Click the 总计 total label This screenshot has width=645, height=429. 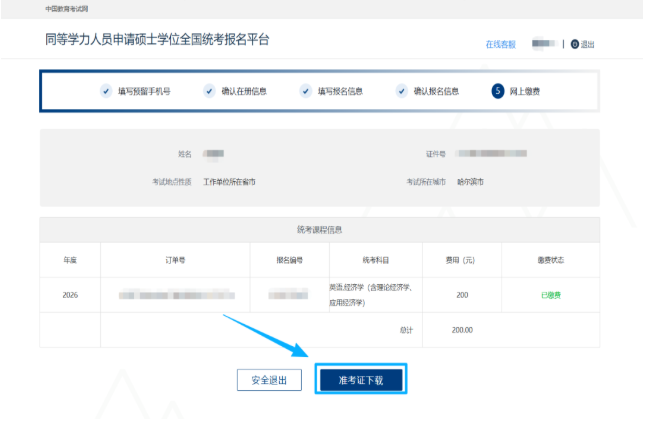coord(406,330)
